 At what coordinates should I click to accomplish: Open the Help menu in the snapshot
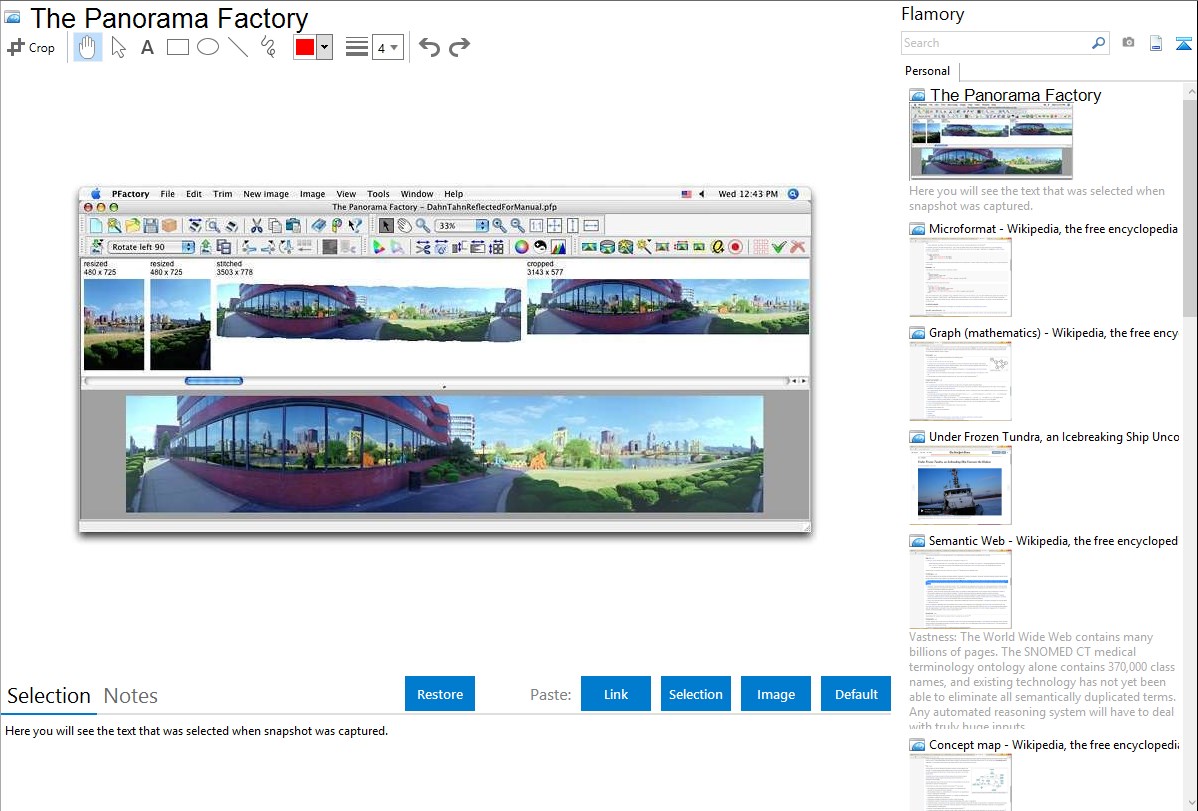tap(454, 194)
